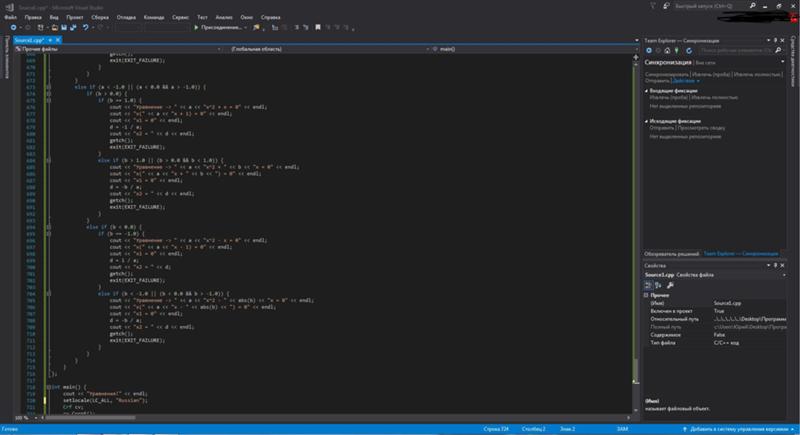This screenshot has width=800, height=435.
Task: Collapse the 'Входящие фиксации' section
Action: click(x=646, y=89)
